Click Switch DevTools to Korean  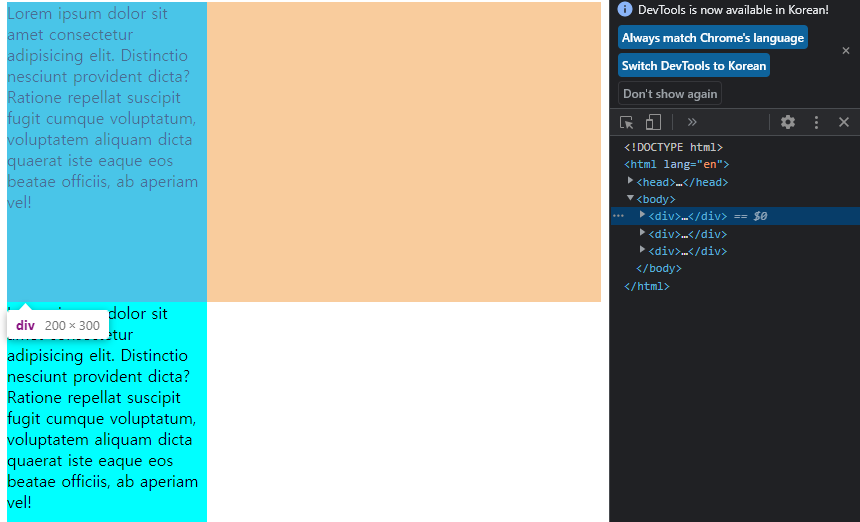(x=694, y=65)
